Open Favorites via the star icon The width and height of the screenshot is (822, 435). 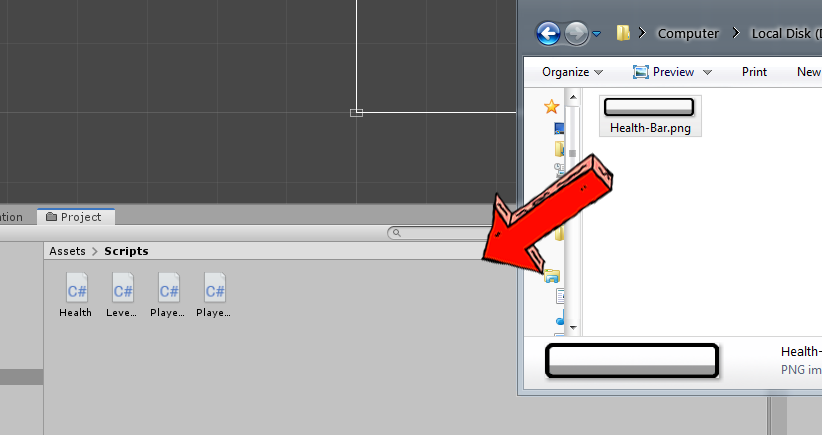(x=551, y=106)
